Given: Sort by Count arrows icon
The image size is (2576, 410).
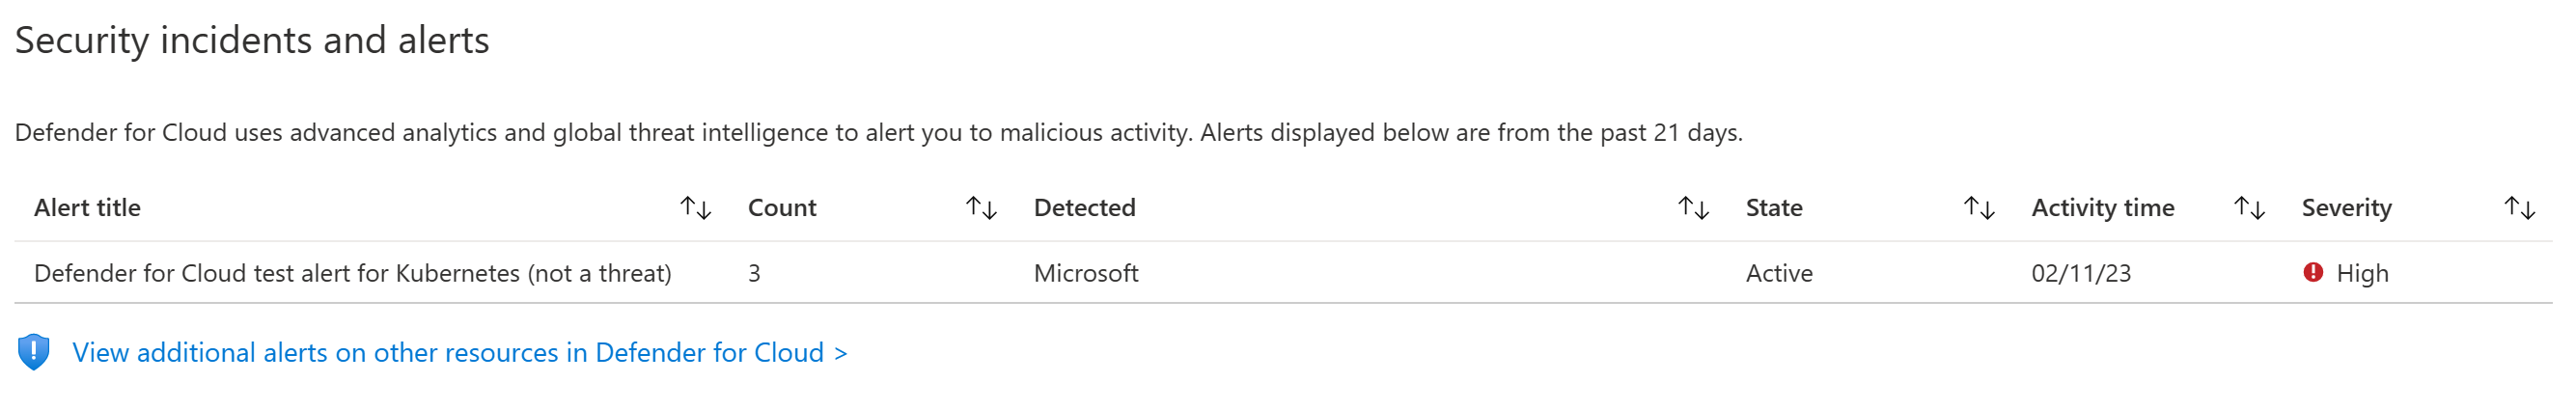Looking at the screenshot, I should (981, 208).
